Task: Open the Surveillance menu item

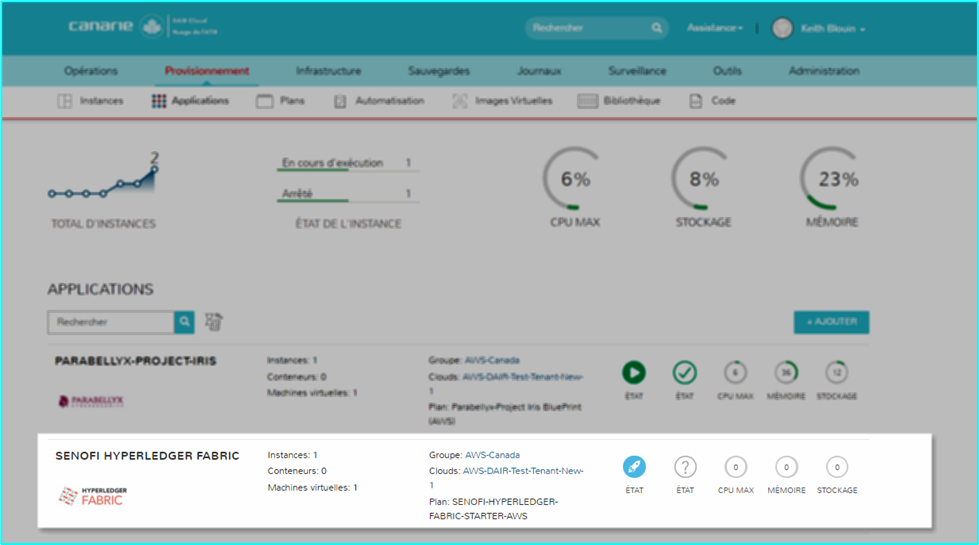Action: 640,71
